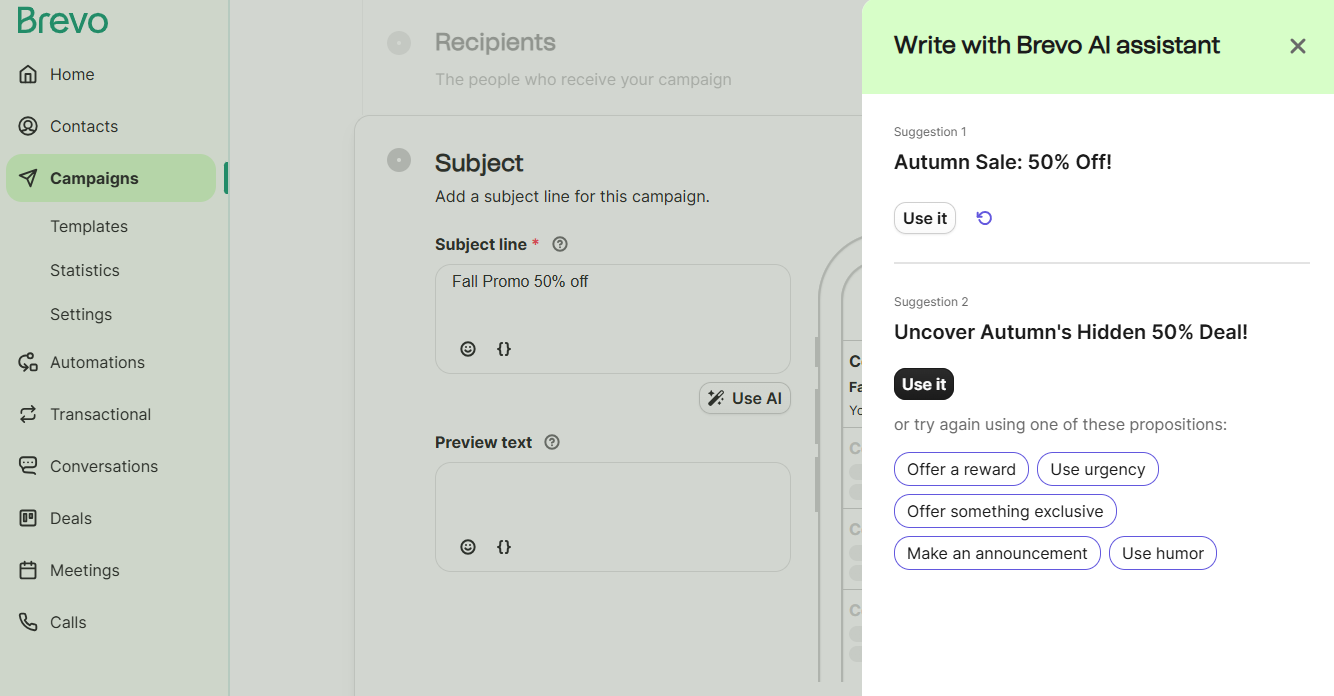The image size is (1334, 696).
Task: Click the Brevo logo
Action: (x=63, y=20)
